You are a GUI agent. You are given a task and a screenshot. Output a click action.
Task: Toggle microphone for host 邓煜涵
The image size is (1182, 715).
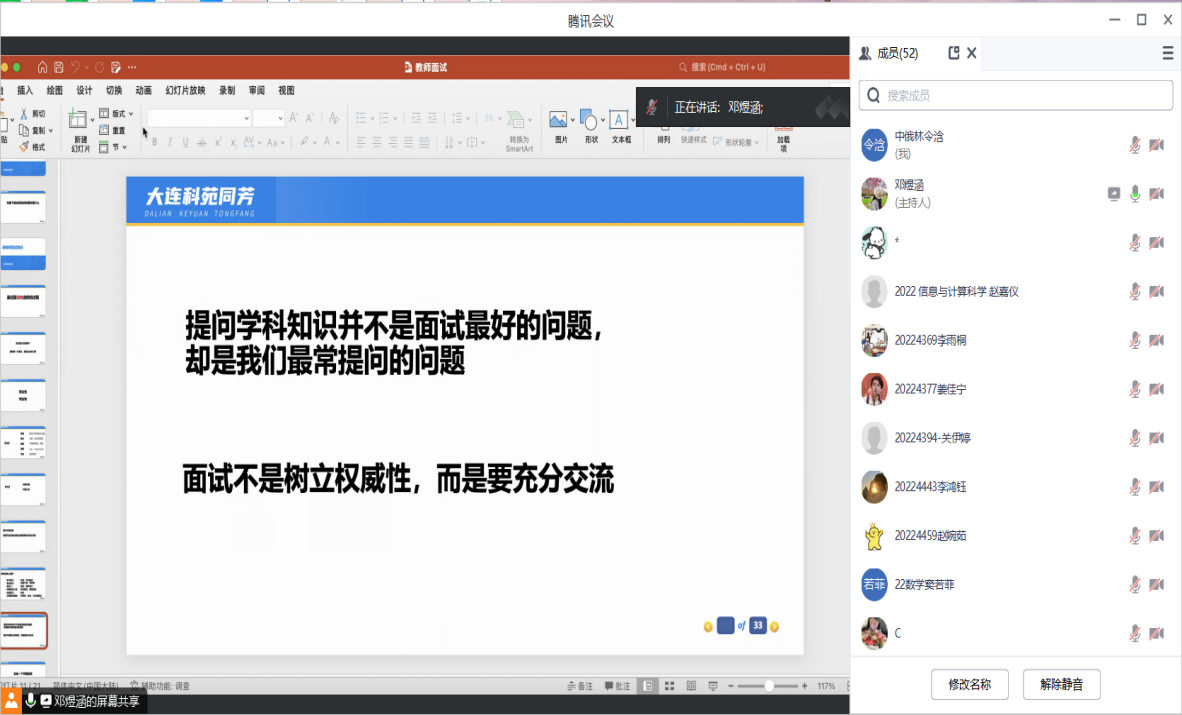[x=1135, y=194]
